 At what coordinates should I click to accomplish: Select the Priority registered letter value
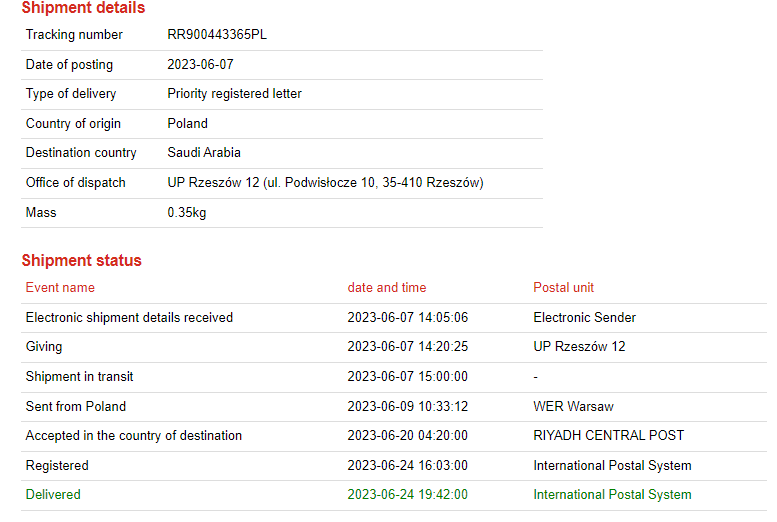click(x=234, y=94)
